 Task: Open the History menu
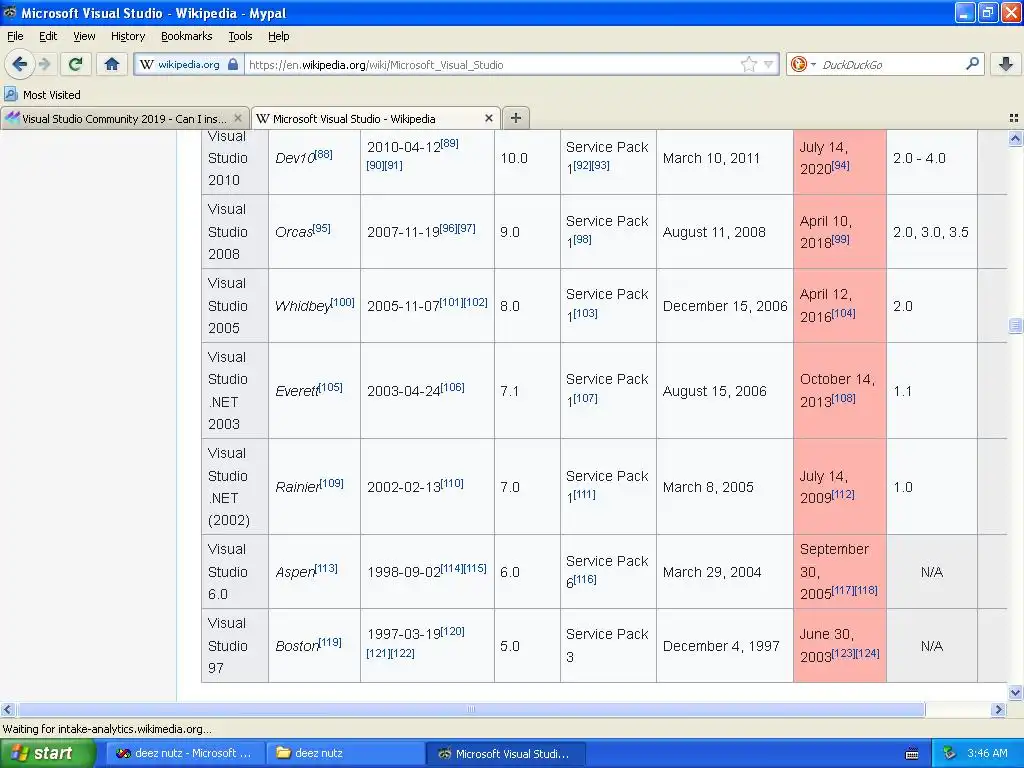[x=127, y=36]
